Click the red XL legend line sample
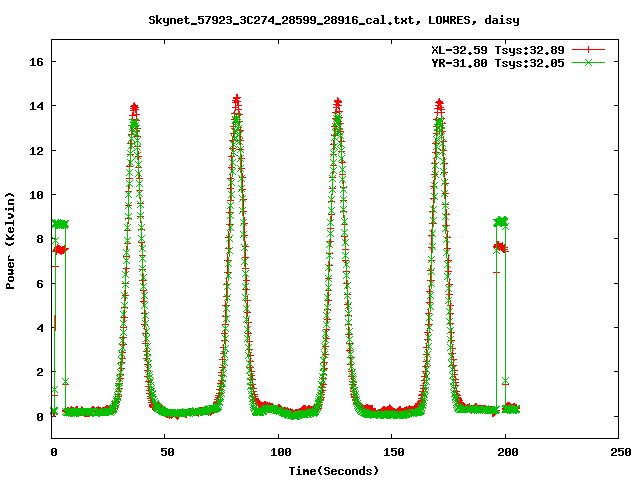Viewport: 640px width, 480px height. tap(588, 50)
